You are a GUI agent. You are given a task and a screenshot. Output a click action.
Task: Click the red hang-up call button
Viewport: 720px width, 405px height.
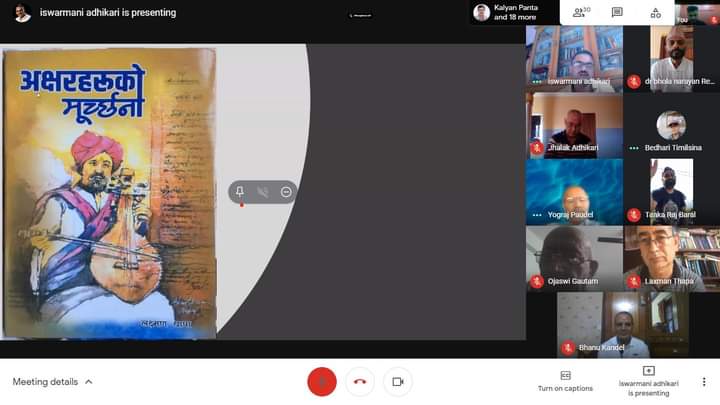tap(360, 382)
